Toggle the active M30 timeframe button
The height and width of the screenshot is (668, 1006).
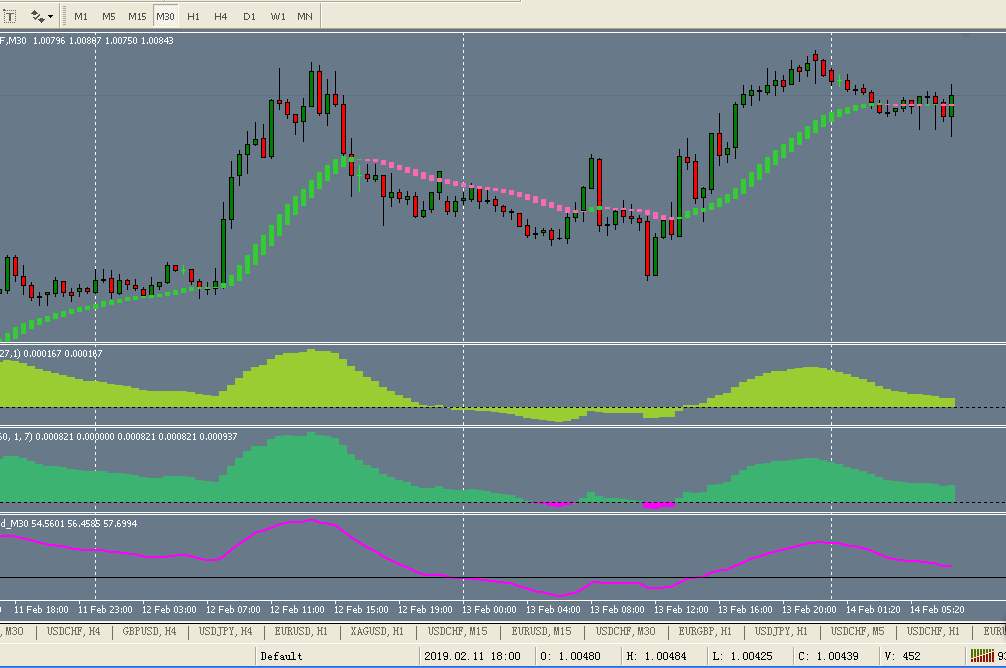[x=165, y=17]
